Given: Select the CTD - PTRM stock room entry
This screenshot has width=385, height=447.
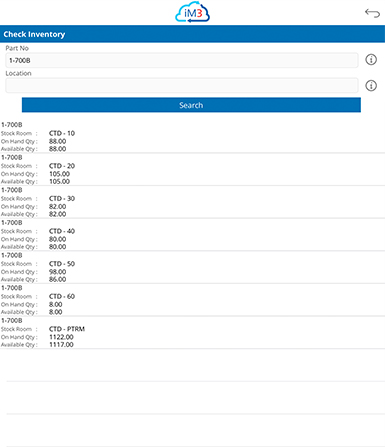Looking at the screenshot, I should (x=192, y=333).
